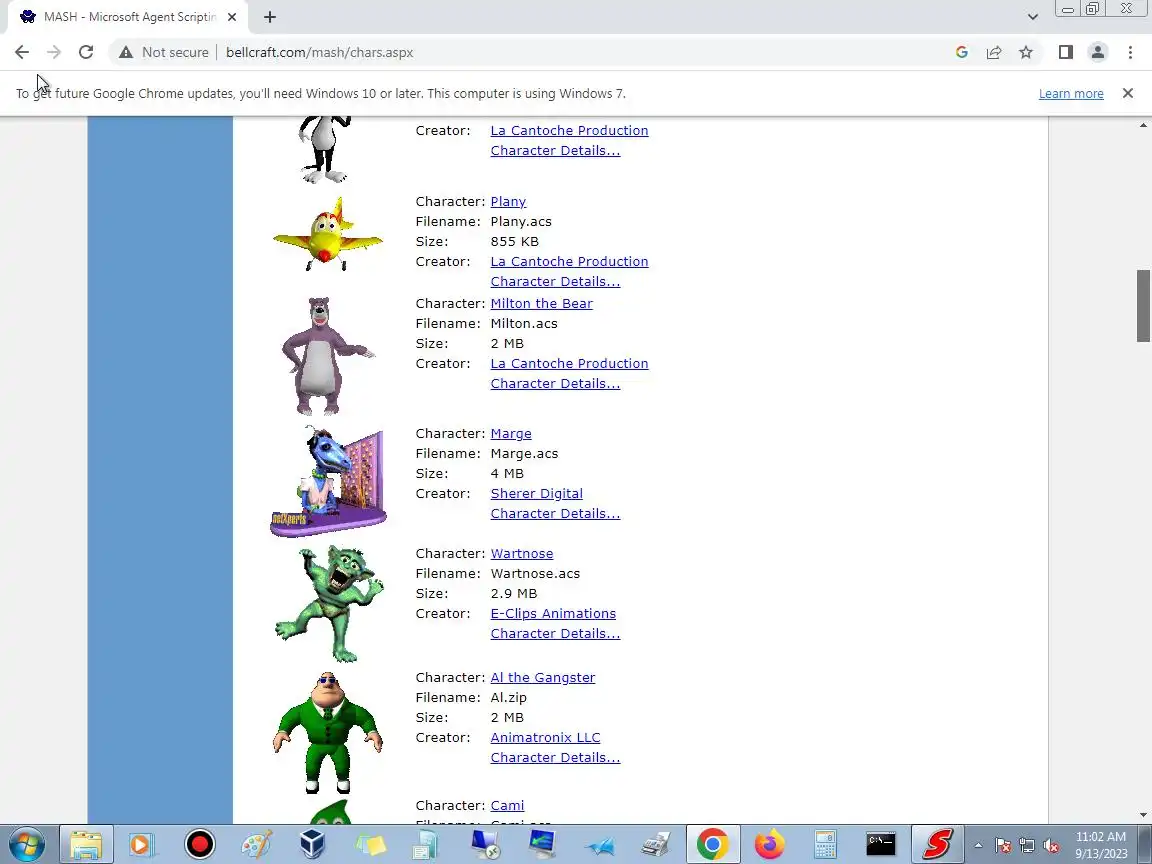Open Character Details for Wartnose
Image resolution: width=1152 pixels, height=864 pixels.
pos(555,633)
